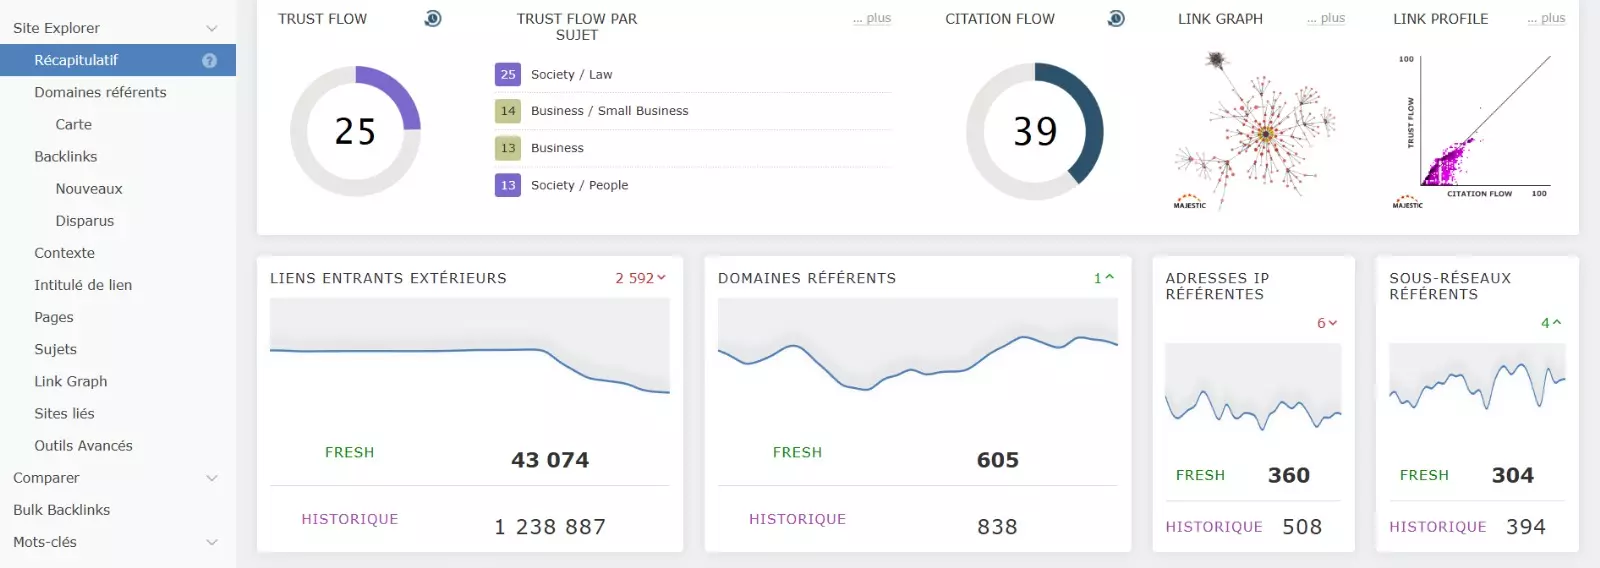Go to Outils Avancés
The height and width of the screenshot is (568, 1600).
(x=83, y=446)
